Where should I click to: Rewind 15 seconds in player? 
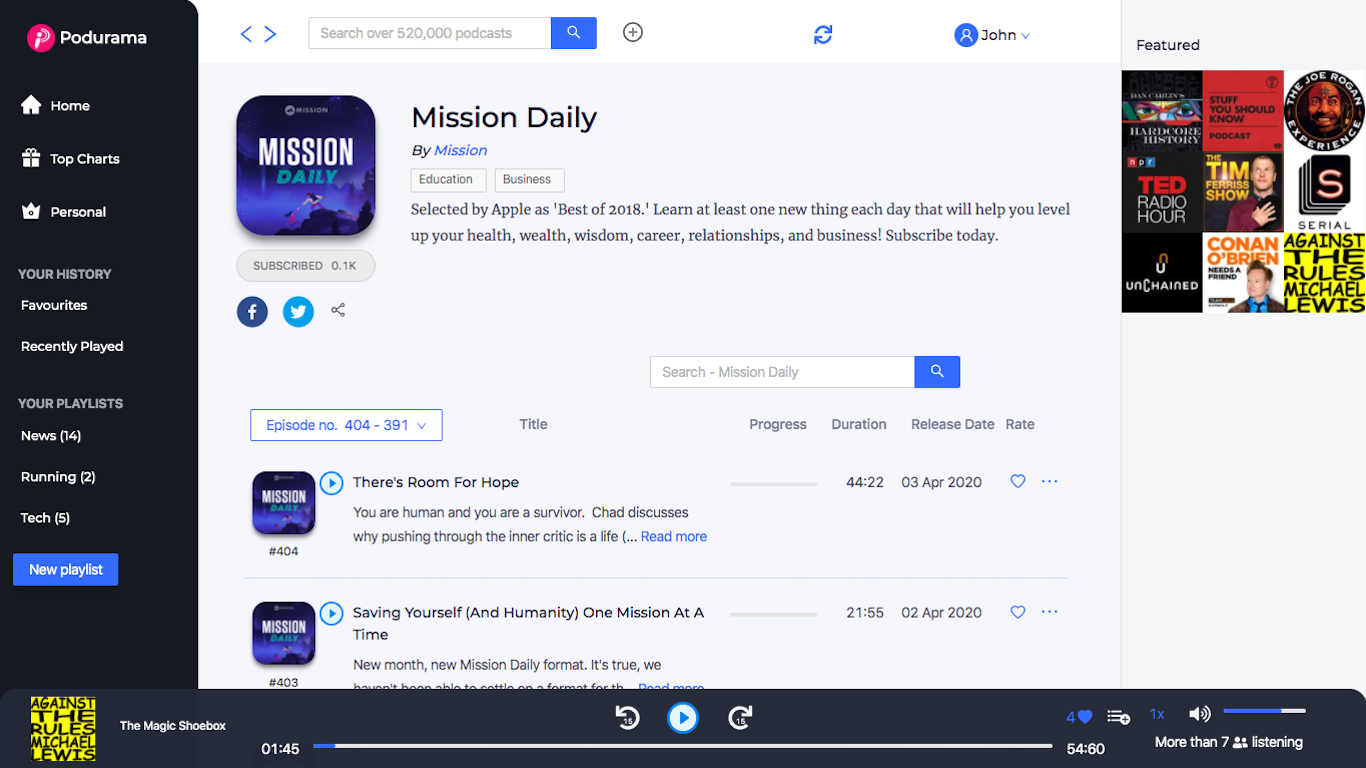pyautogui.click(x=627, y=717)
